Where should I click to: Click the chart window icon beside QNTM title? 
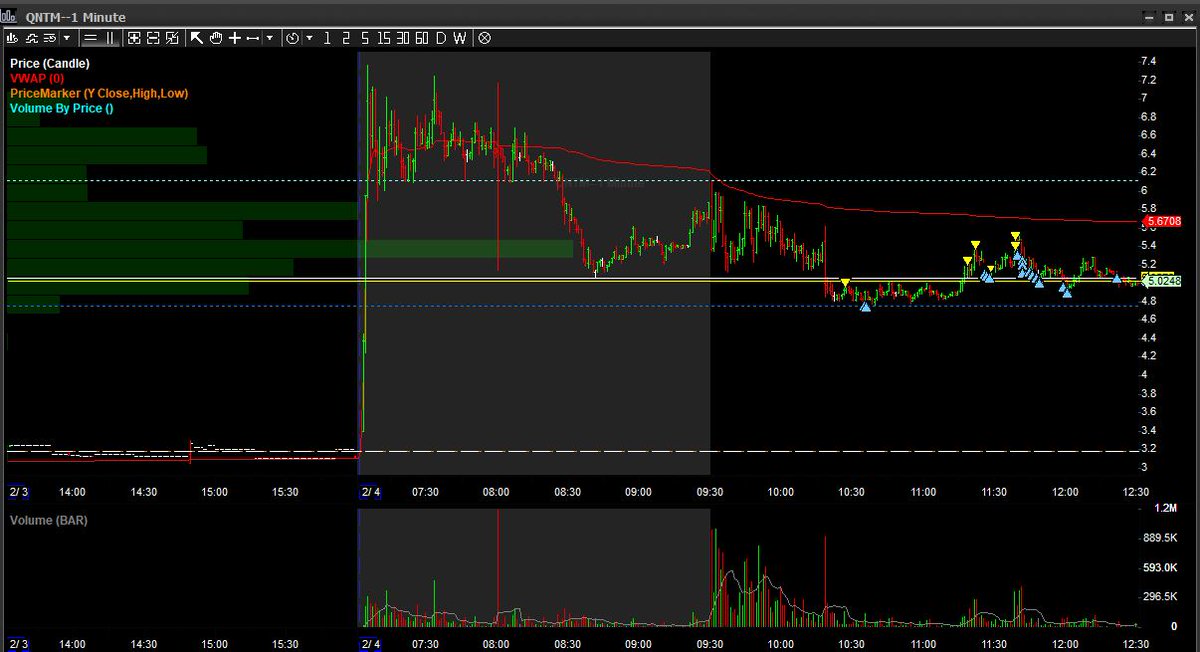pos(8,17)
